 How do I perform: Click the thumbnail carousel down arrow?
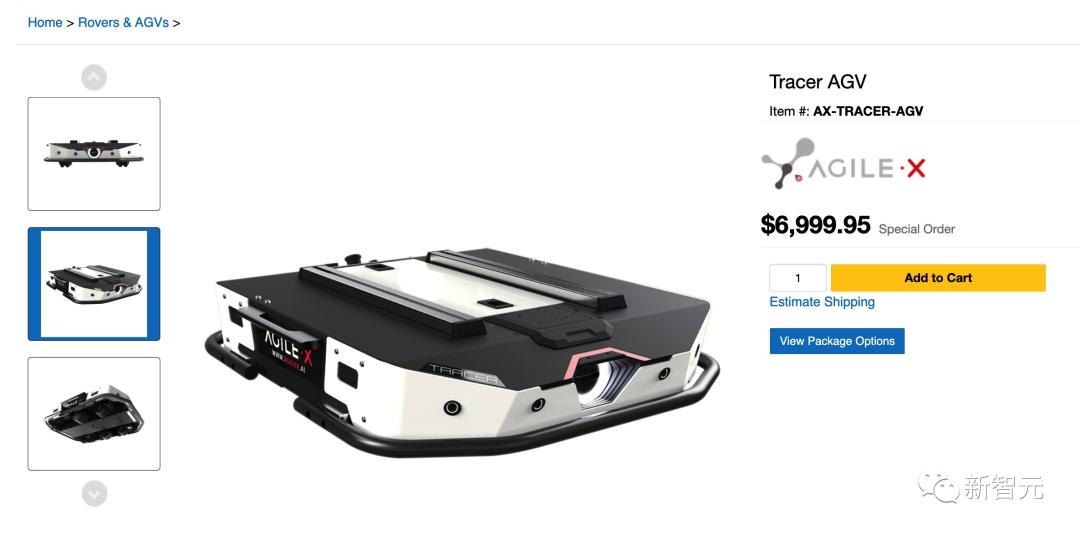click(x=94, y=493)
